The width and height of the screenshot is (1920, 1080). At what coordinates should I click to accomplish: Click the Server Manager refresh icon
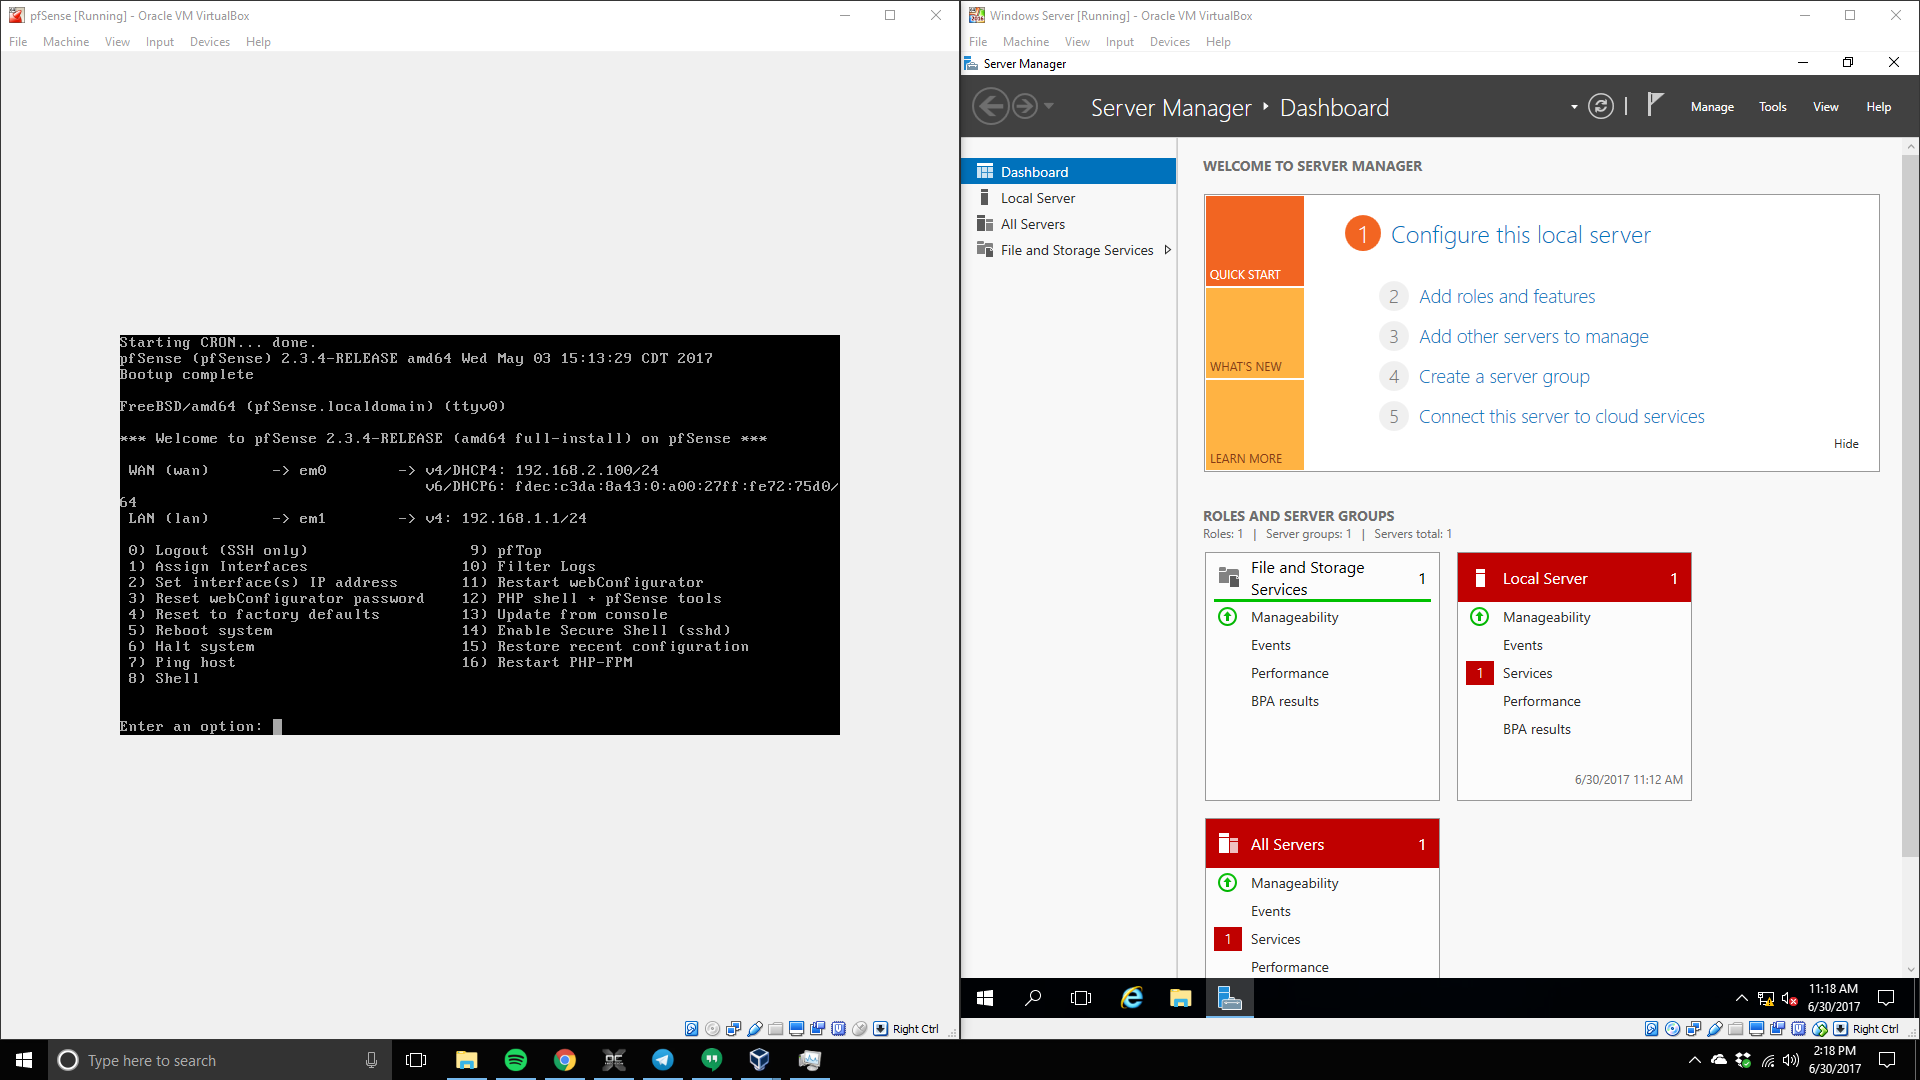[x=1600, y=107]
